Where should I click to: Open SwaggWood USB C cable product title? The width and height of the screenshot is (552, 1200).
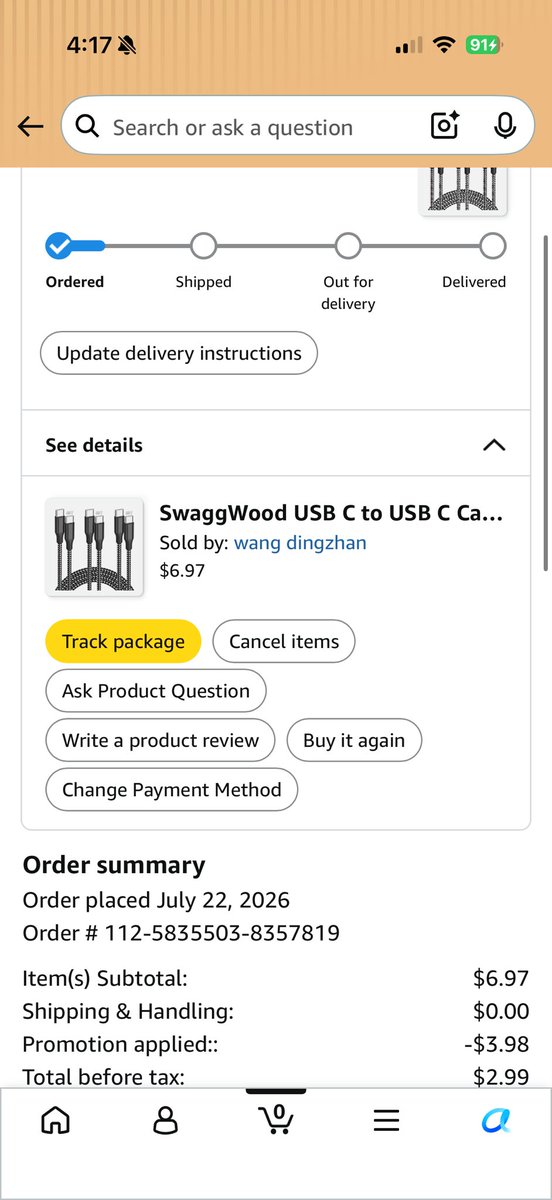[x=332, y=513]
